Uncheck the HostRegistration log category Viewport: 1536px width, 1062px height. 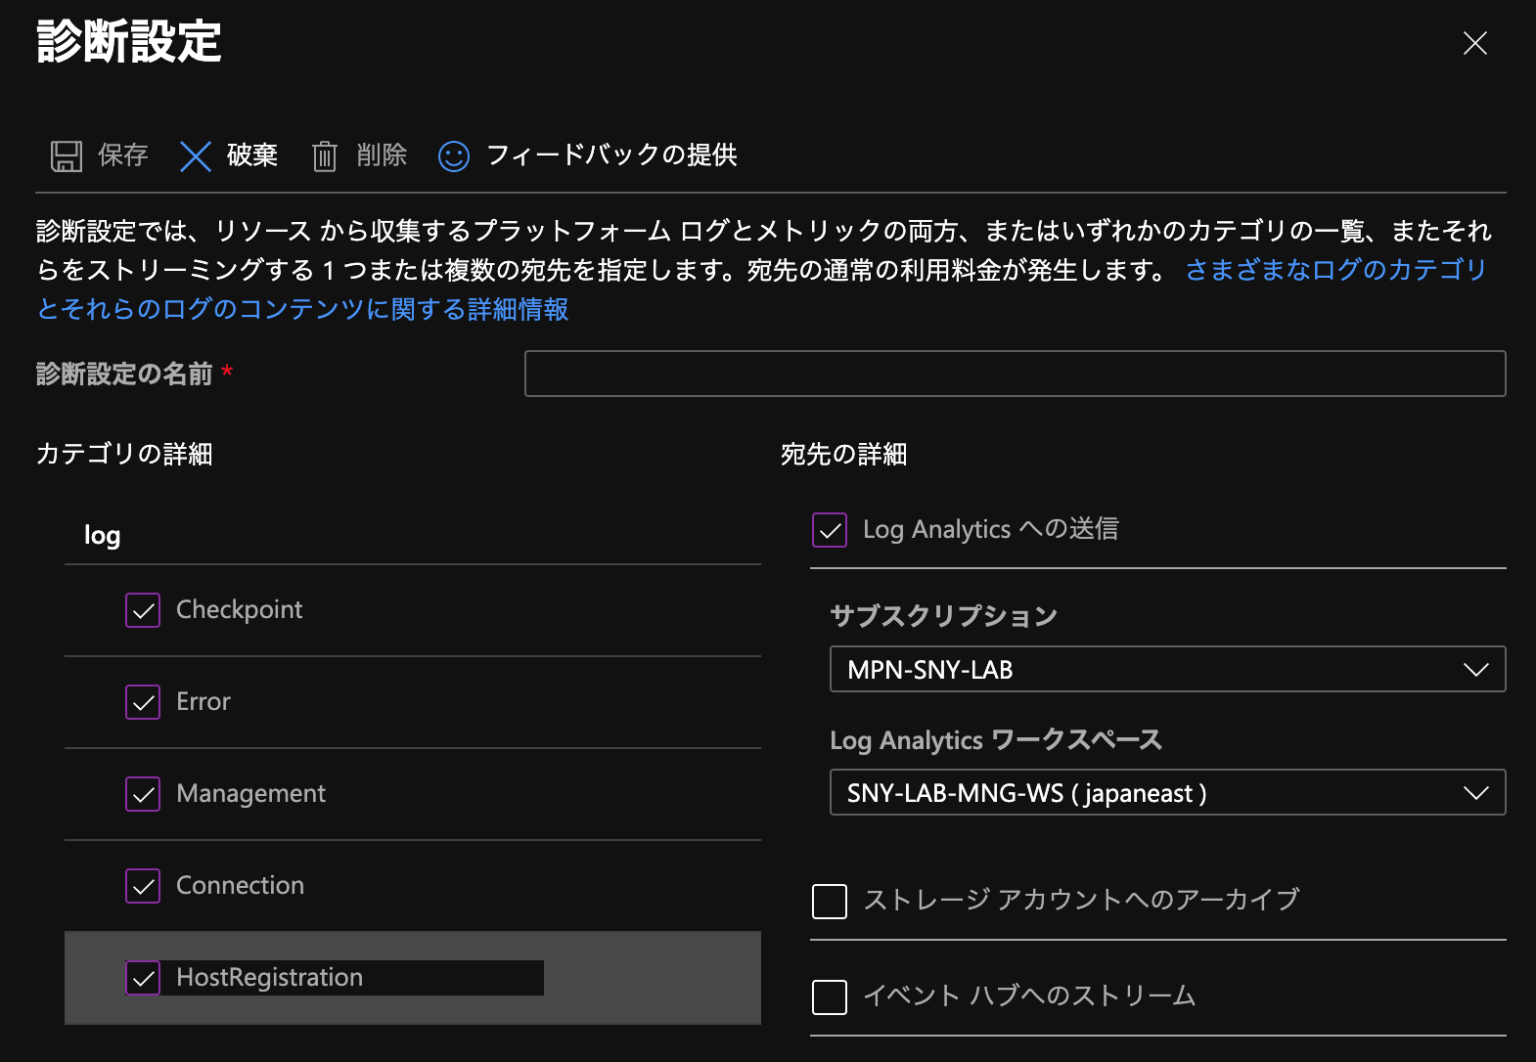[x=142, y=977]
